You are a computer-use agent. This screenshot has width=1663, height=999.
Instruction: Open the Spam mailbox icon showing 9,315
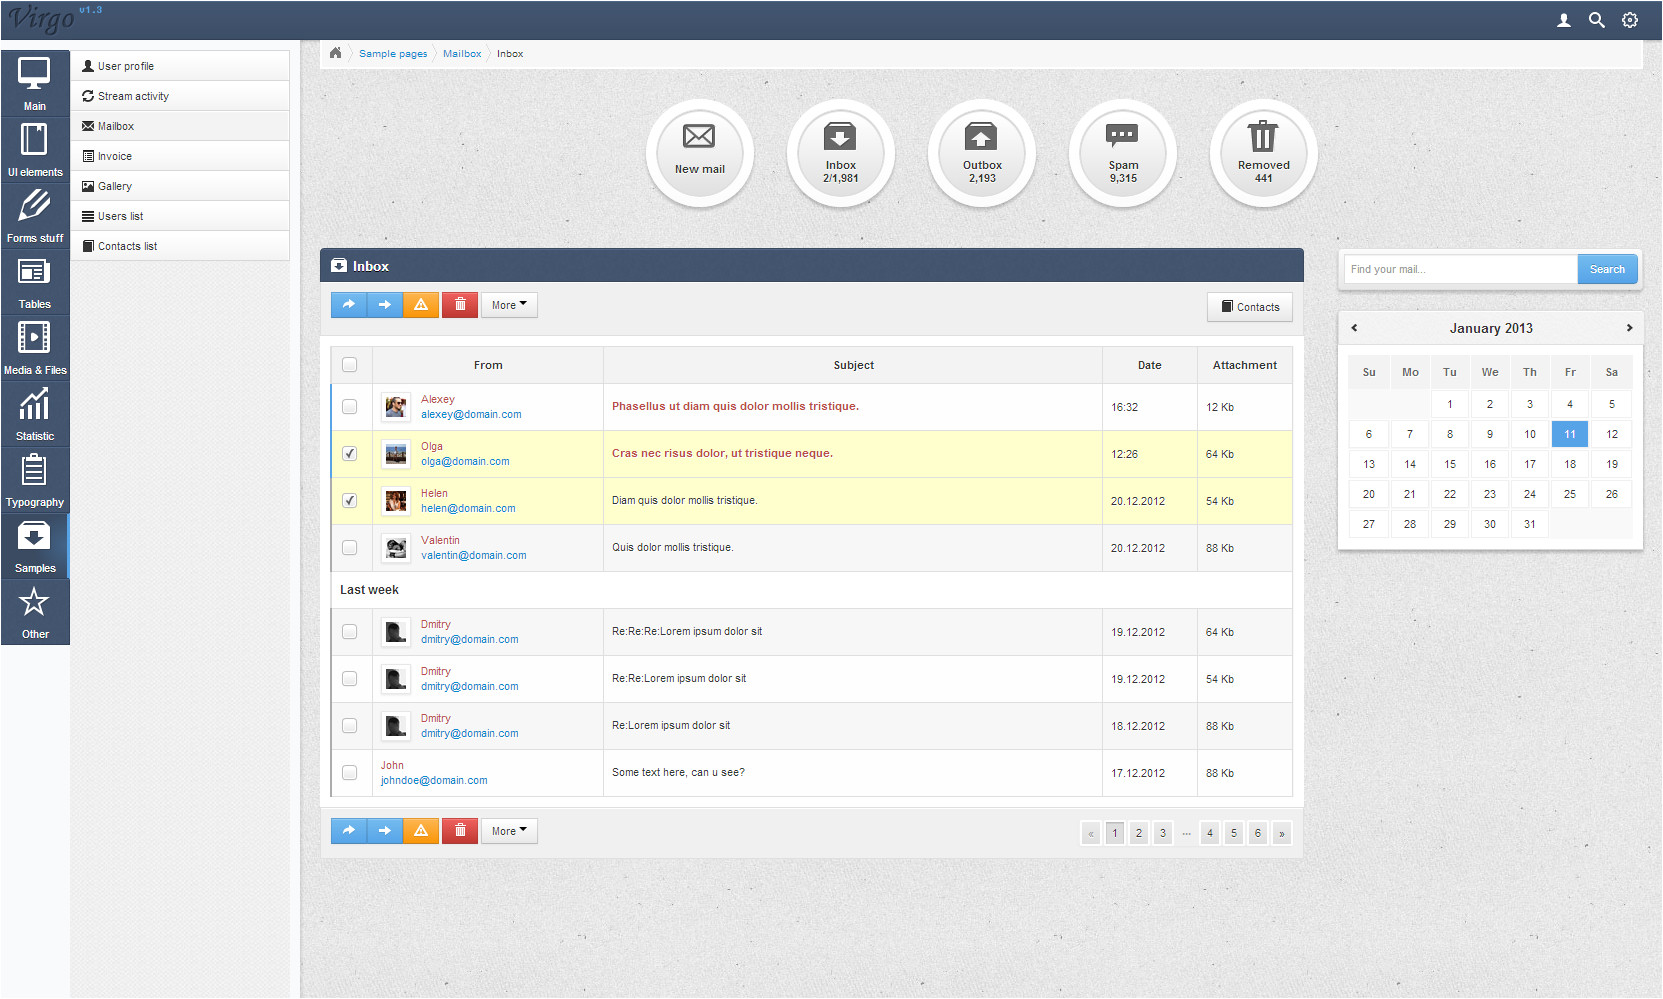(x=1122, y=152)
